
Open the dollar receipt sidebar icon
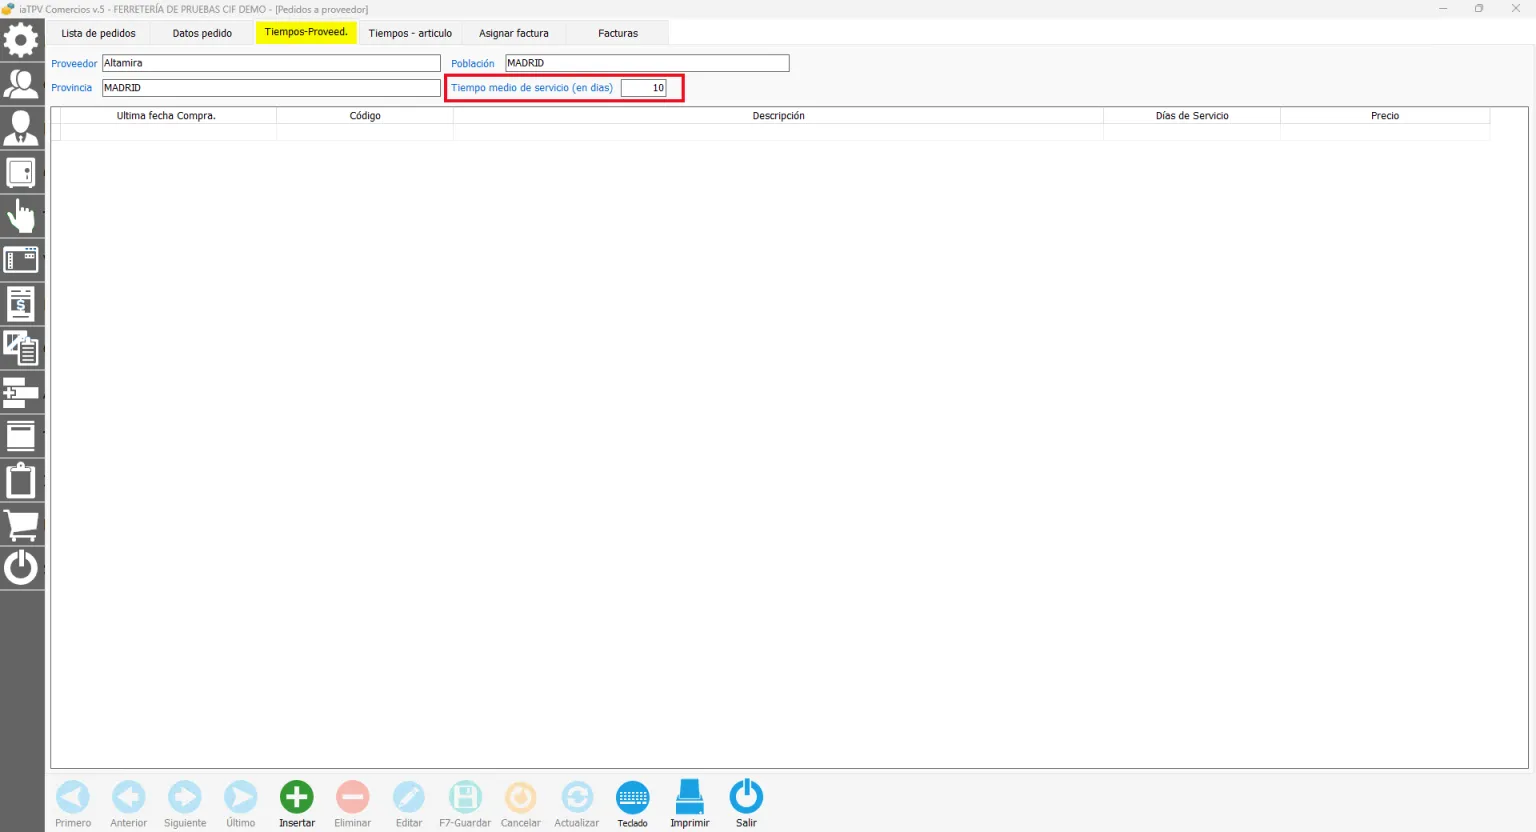point(21,304)
